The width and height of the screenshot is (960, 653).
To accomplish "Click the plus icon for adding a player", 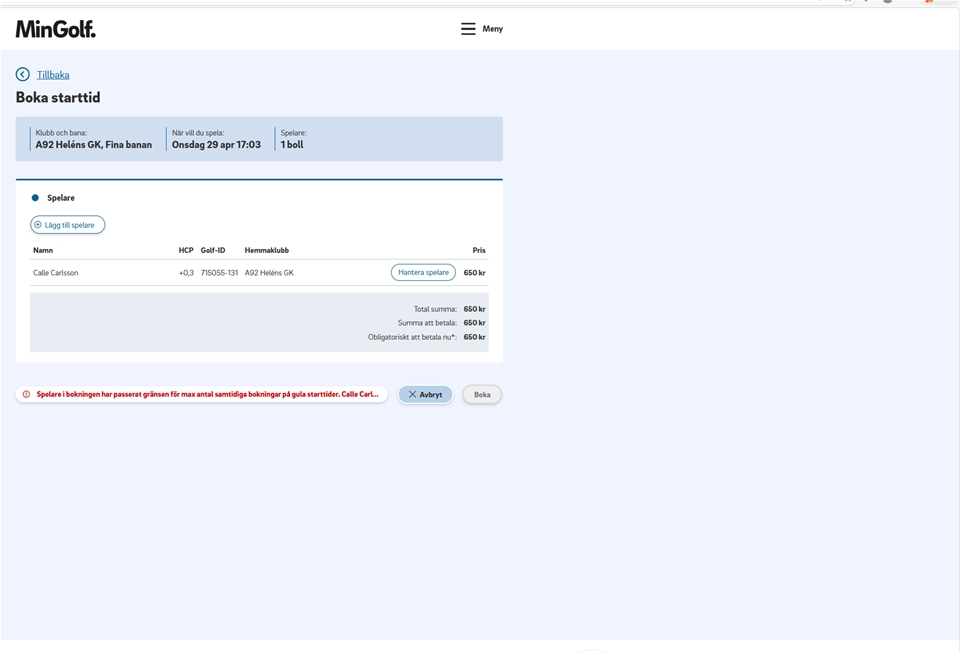I will pos(38,225).
